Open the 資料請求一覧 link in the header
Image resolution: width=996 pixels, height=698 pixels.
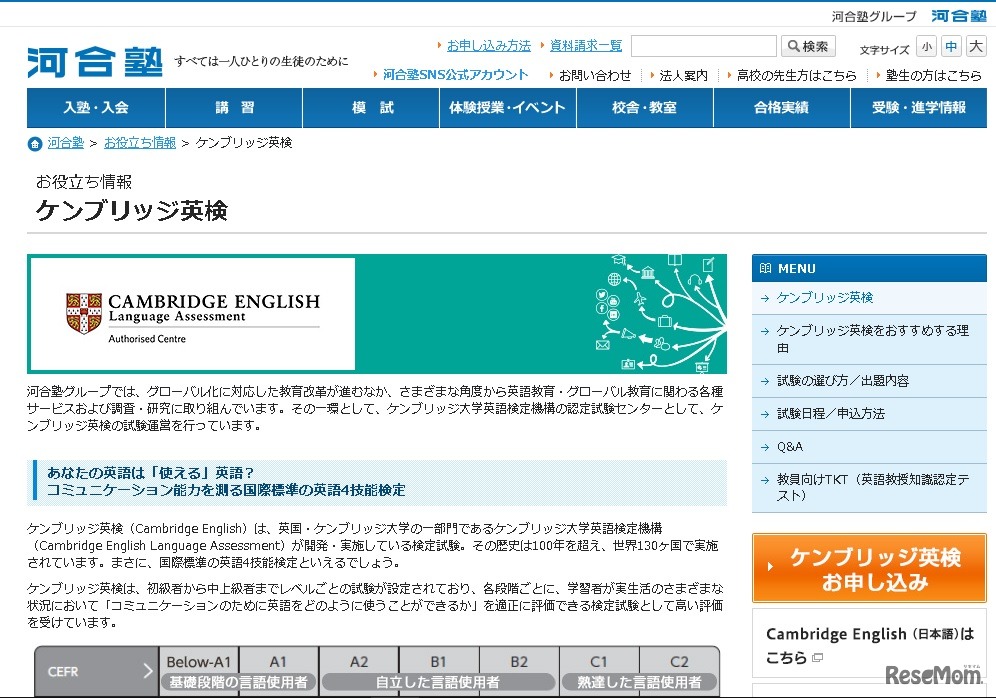point(585,44)
